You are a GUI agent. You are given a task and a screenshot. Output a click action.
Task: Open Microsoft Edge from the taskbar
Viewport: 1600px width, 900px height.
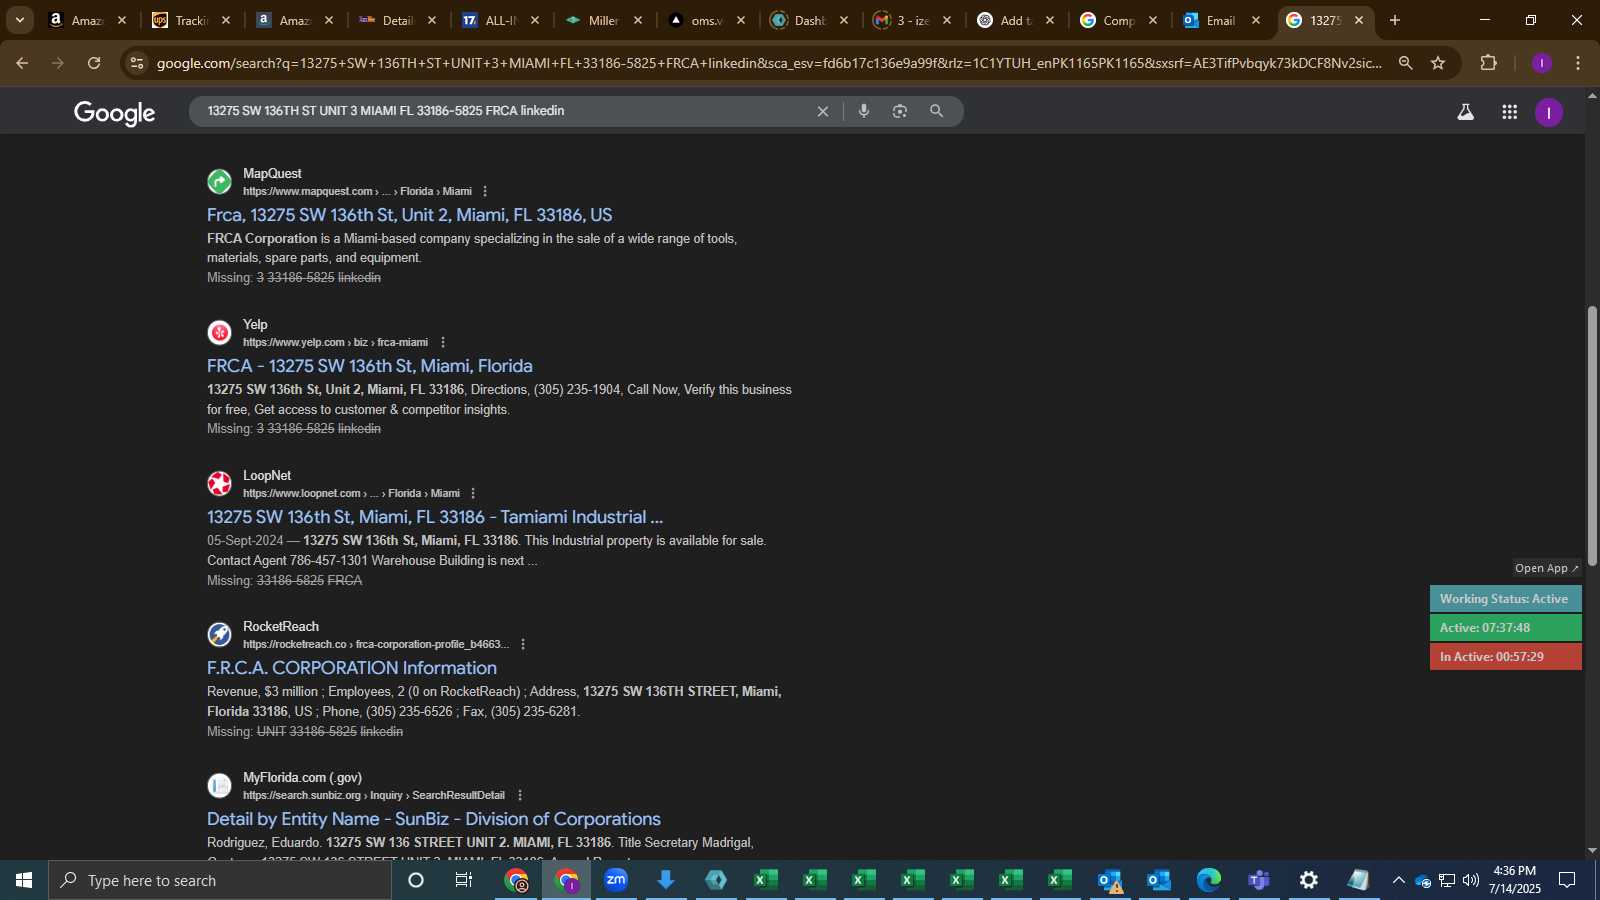point(1209,880)
